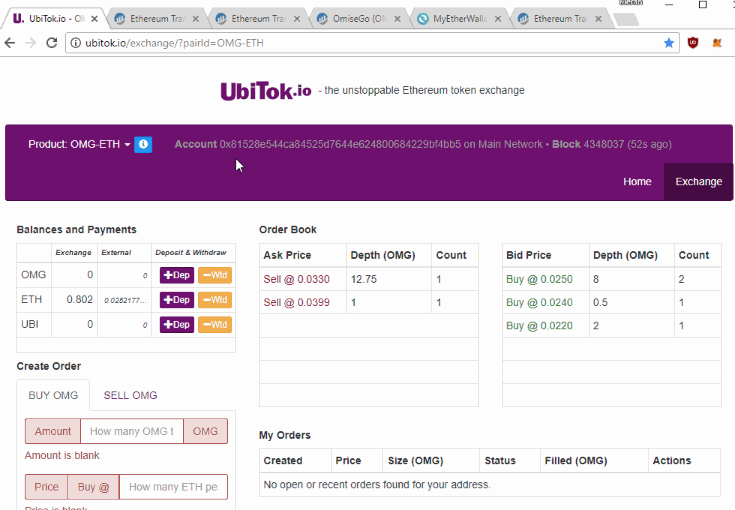Screen dimensions: 735x510
Task: Open the uBlock shield extension icon
Action: pos(693,43)
